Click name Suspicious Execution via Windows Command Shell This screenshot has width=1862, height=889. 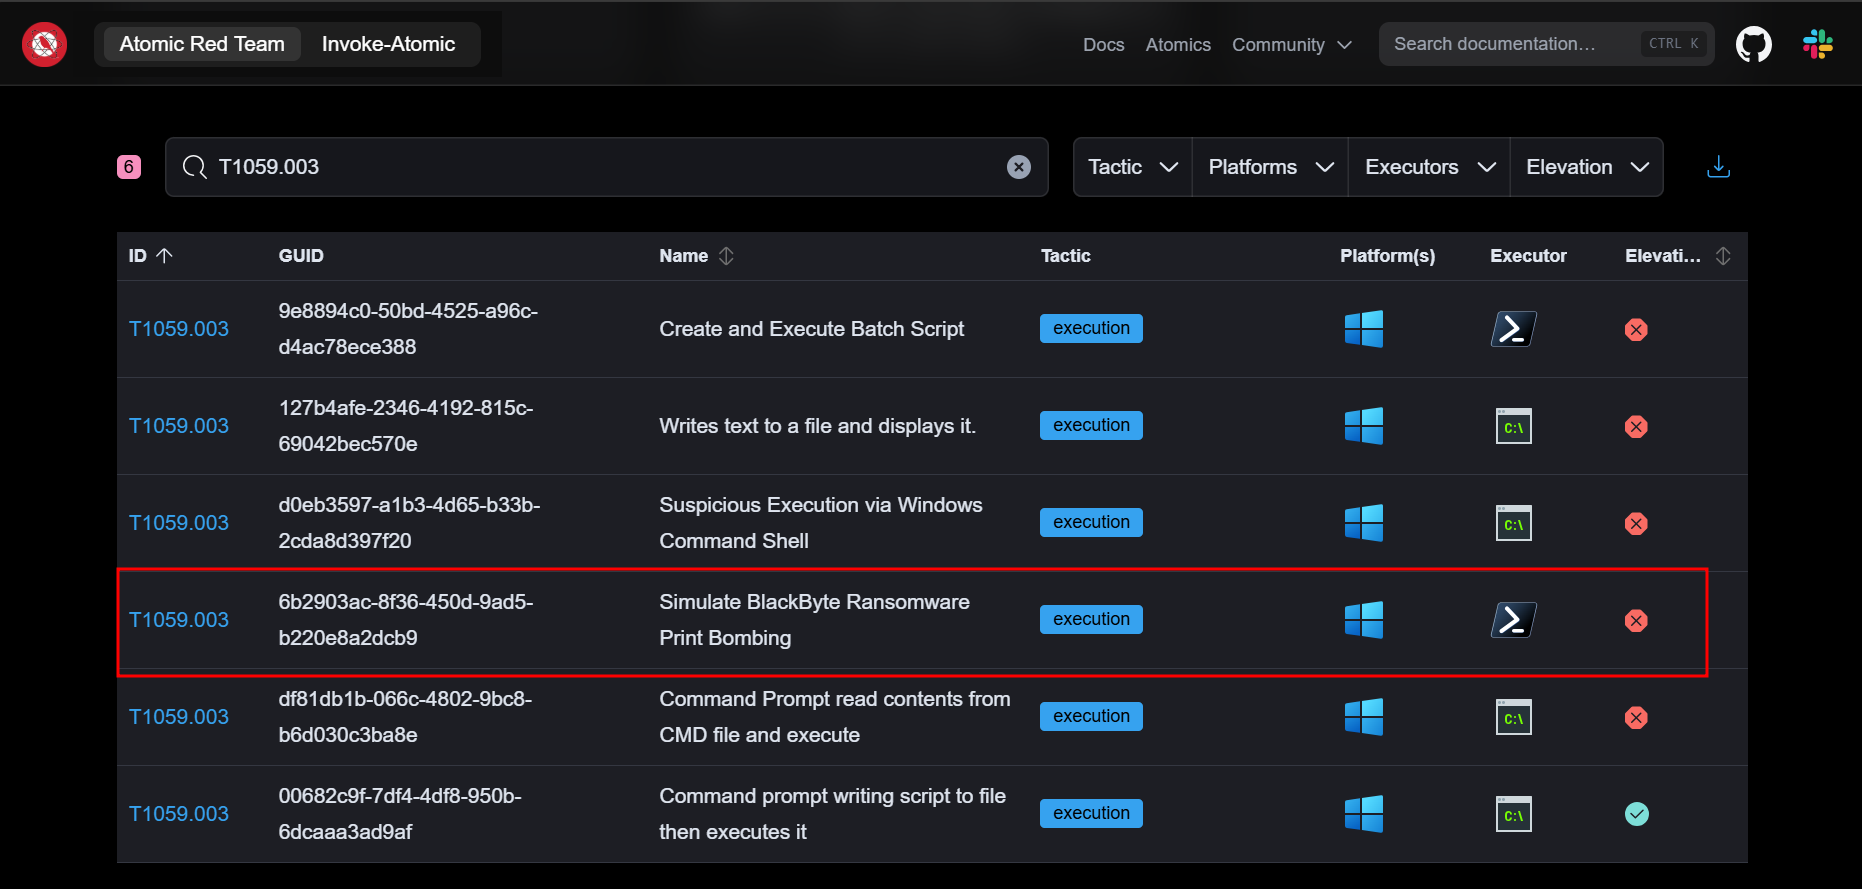(821, 523)
